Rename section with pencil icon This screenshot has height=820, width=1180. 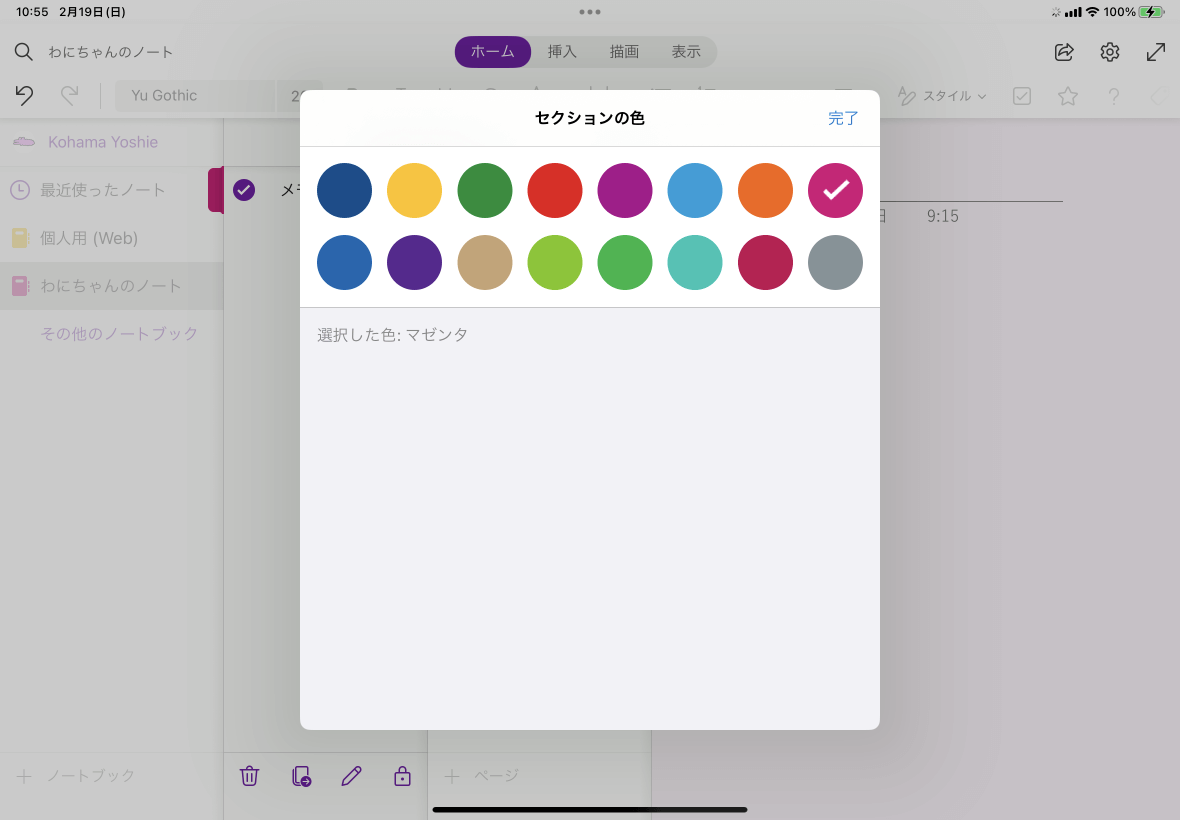tap(351, 776)
